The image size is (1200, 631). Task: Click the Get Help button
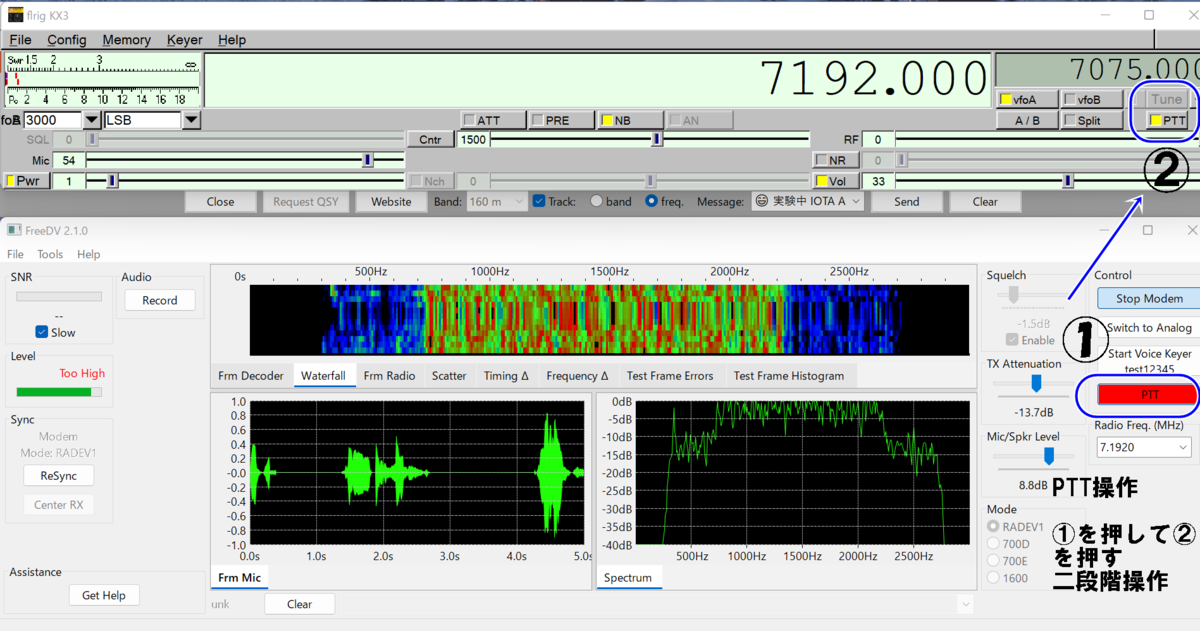click(104, 595)
